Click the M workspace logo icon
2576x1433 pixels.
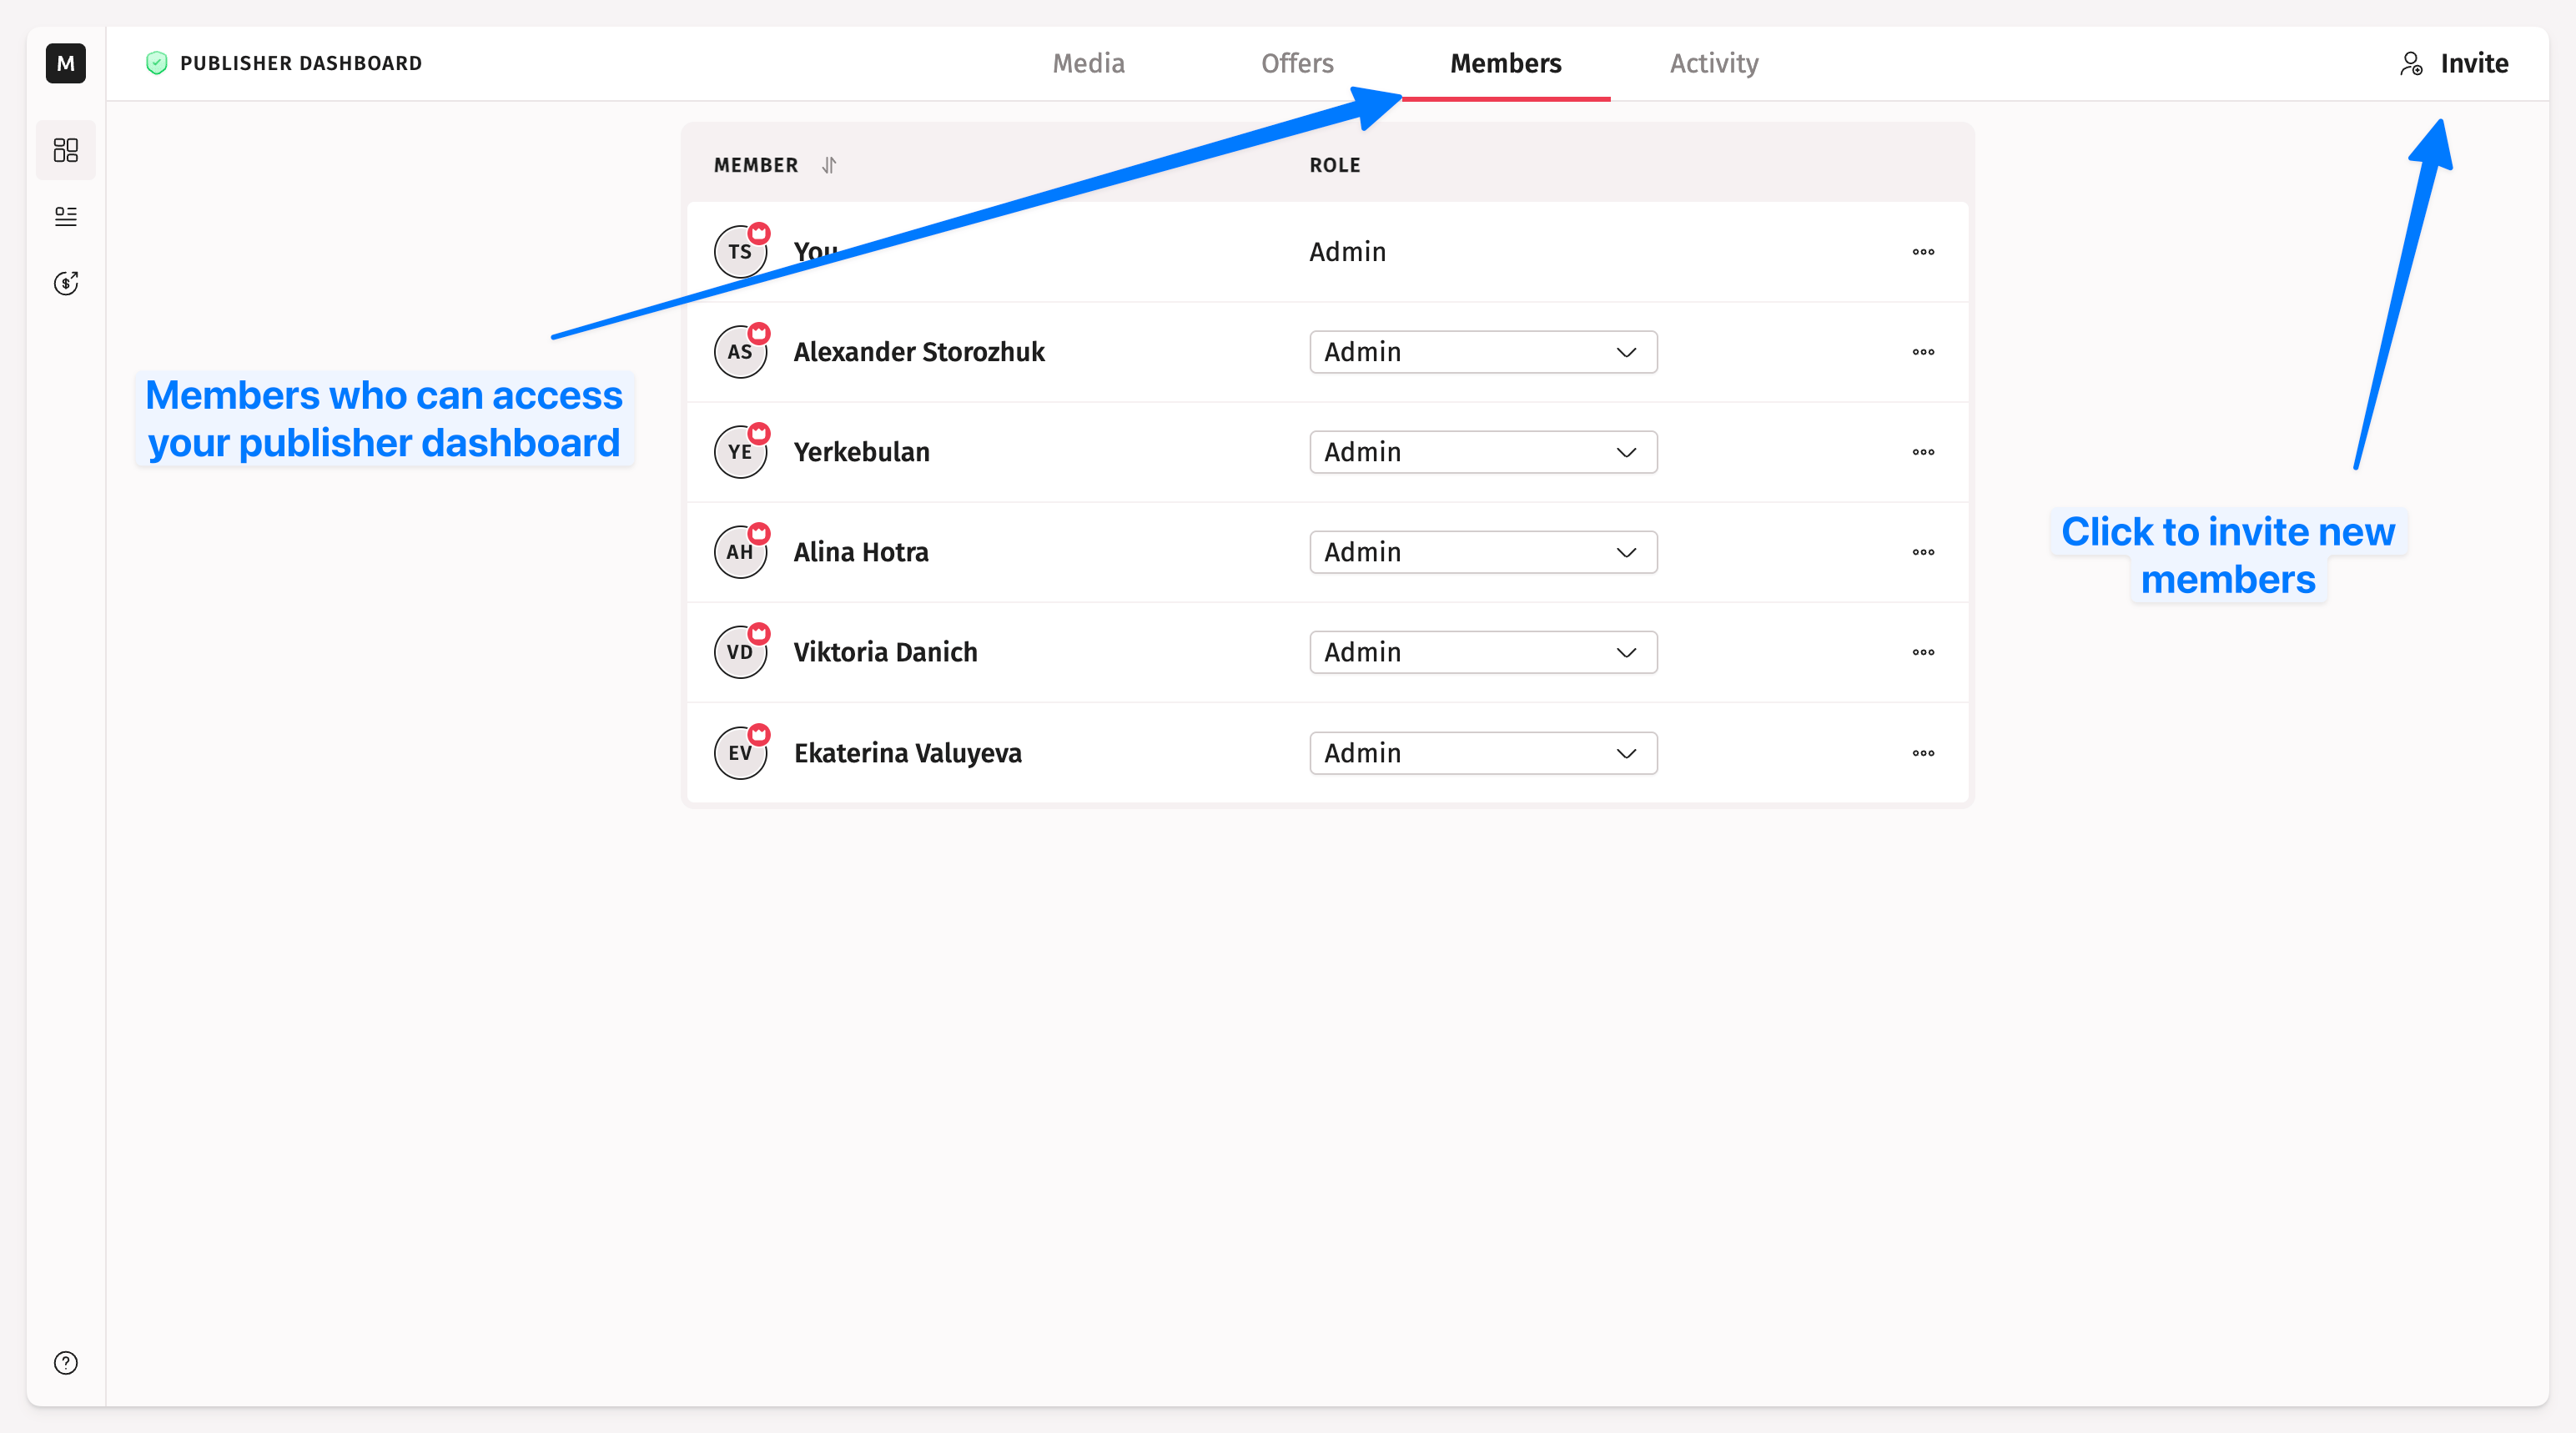pyautogui.click(x=65, y=63)
